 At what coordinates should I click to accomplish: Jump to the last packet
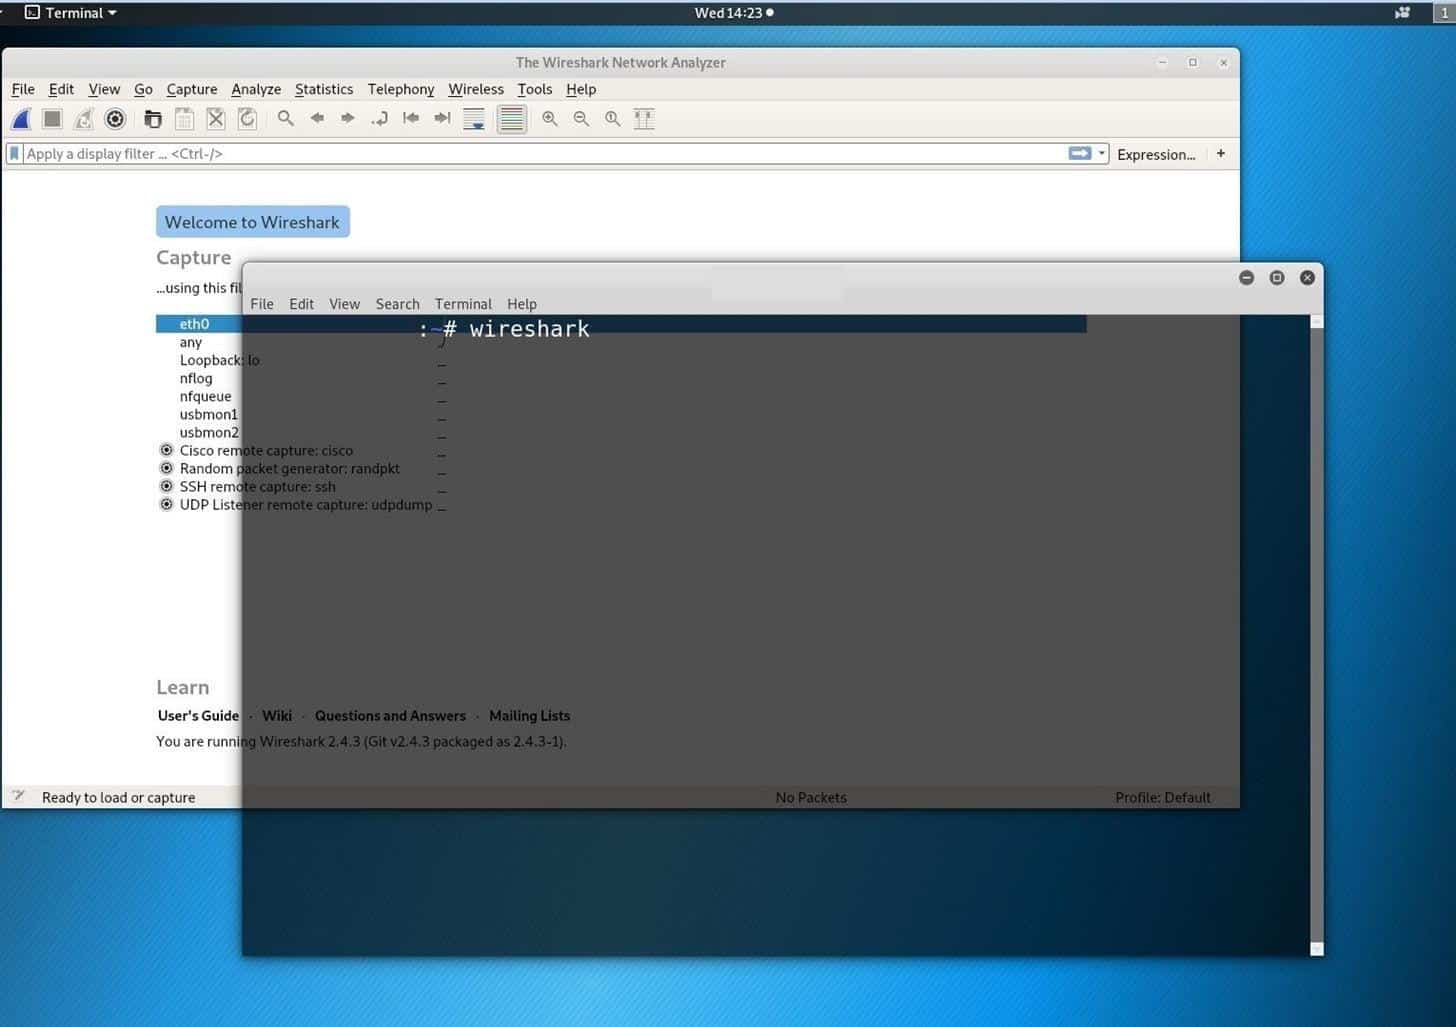pyautogui.click(x=442, y=118)
